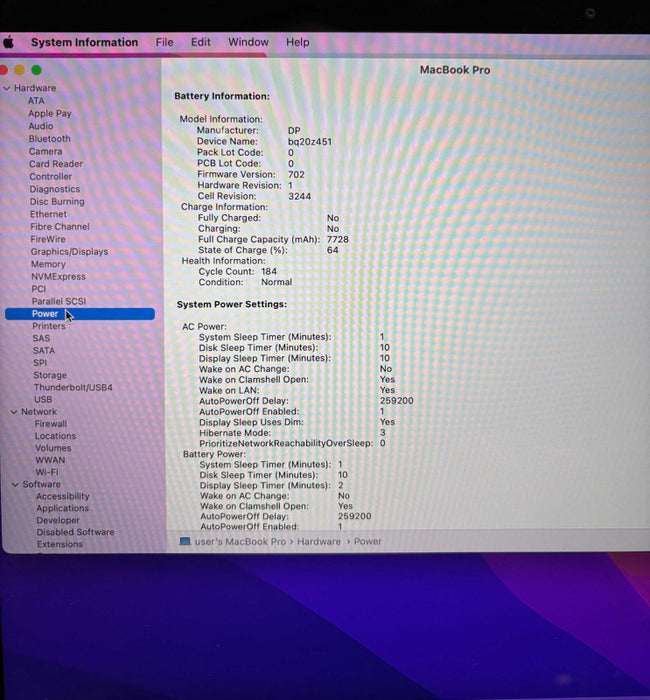Select Controller in the sidebar
Viewport: 650px width, 700px height.
pyautogui.click(x=50, y=176)
